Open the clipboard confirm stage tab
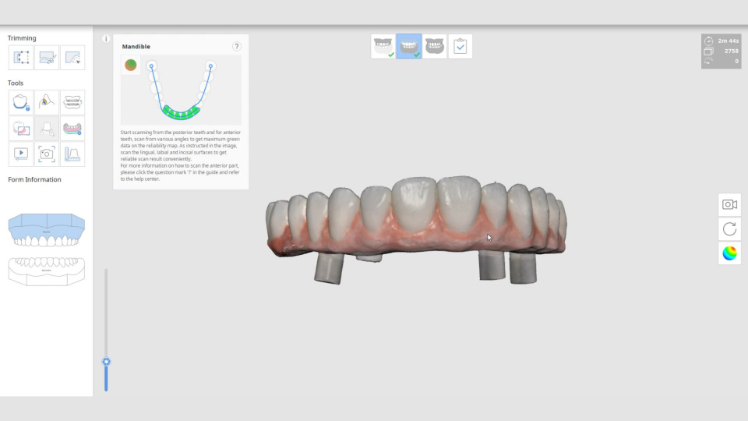Viewport: 748px width, 421px height. click(460, 46)
